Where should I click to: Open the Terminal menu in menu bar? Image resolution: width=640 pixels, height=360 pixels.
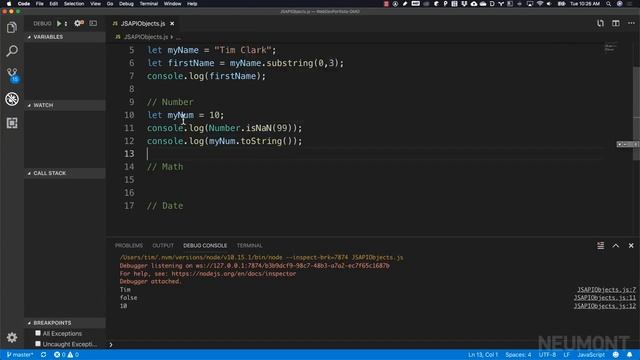(x=149, y=4)
